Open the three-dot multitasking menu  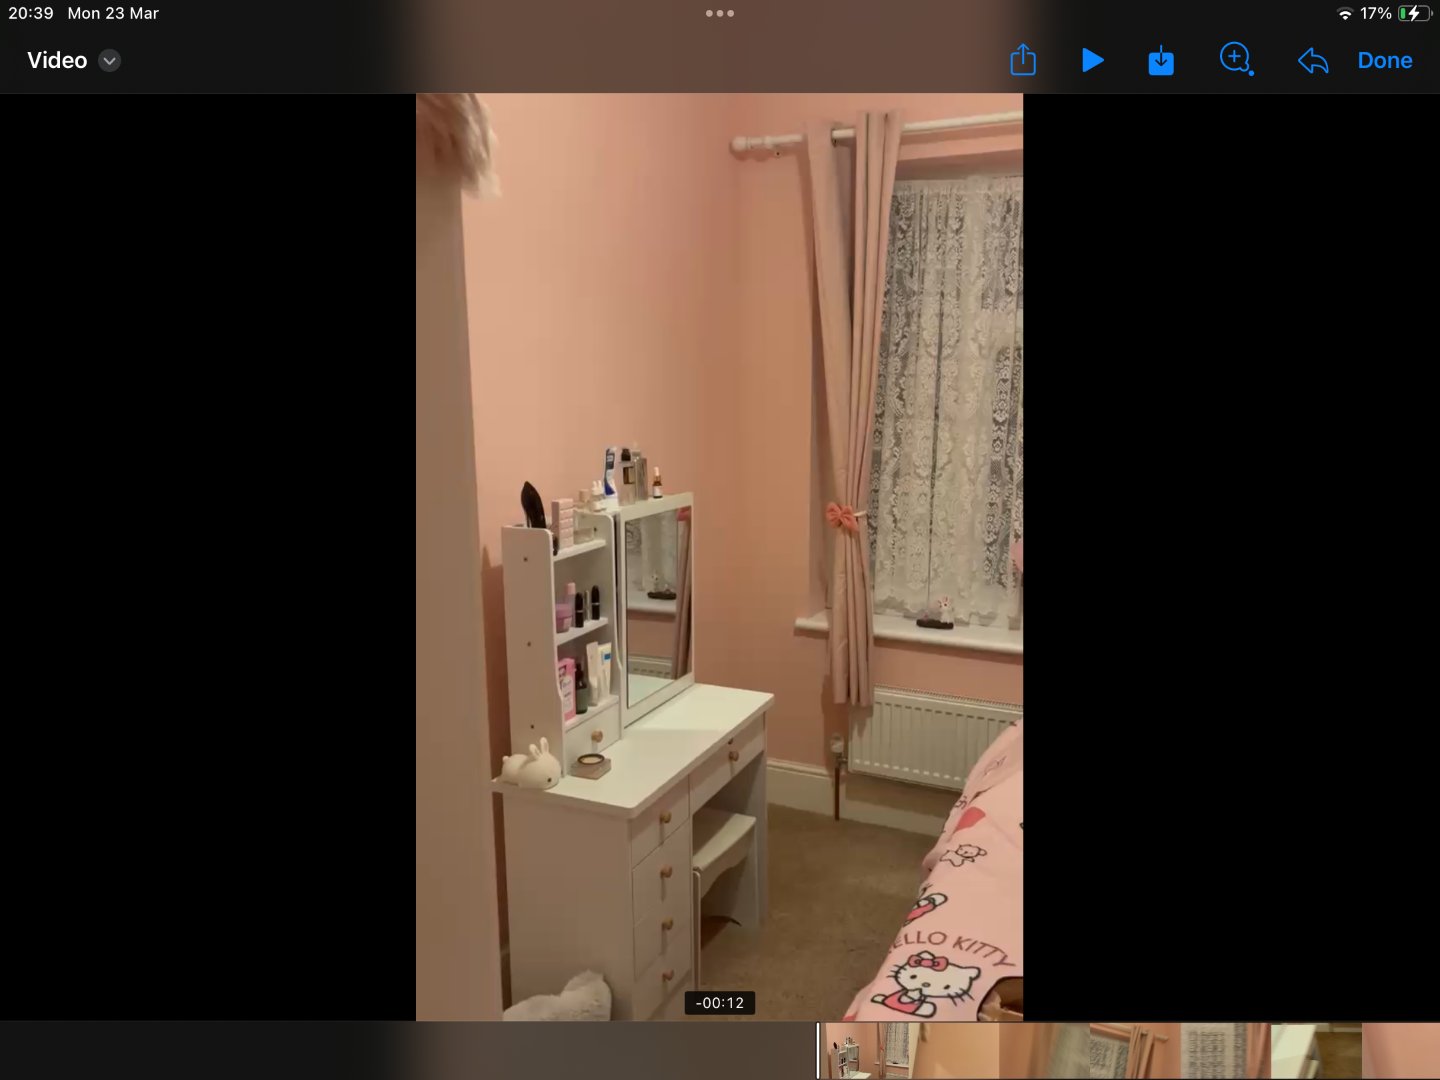point(720,13)
